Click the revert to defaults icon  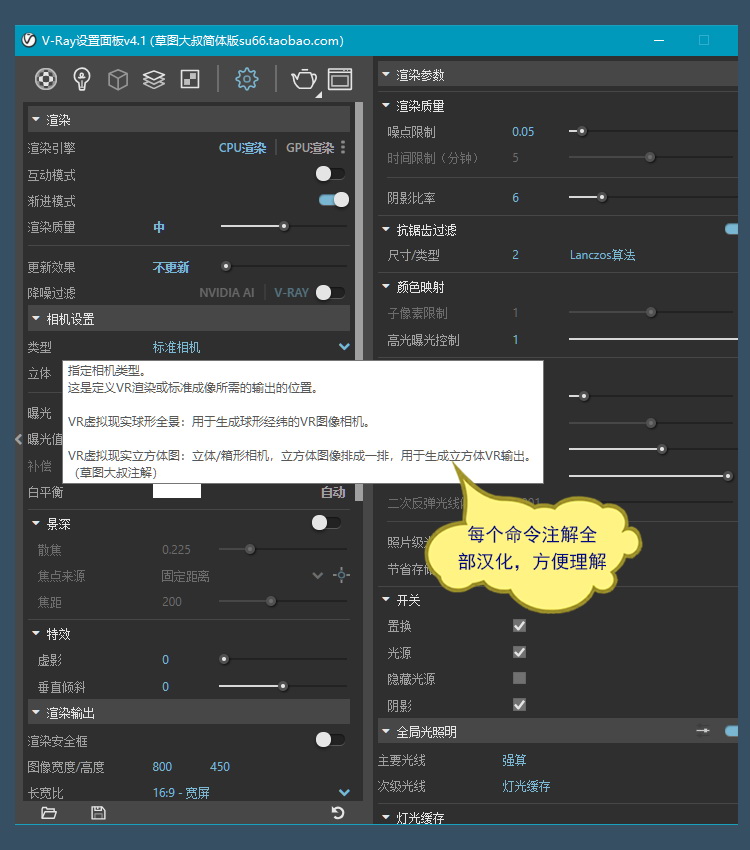338,813
